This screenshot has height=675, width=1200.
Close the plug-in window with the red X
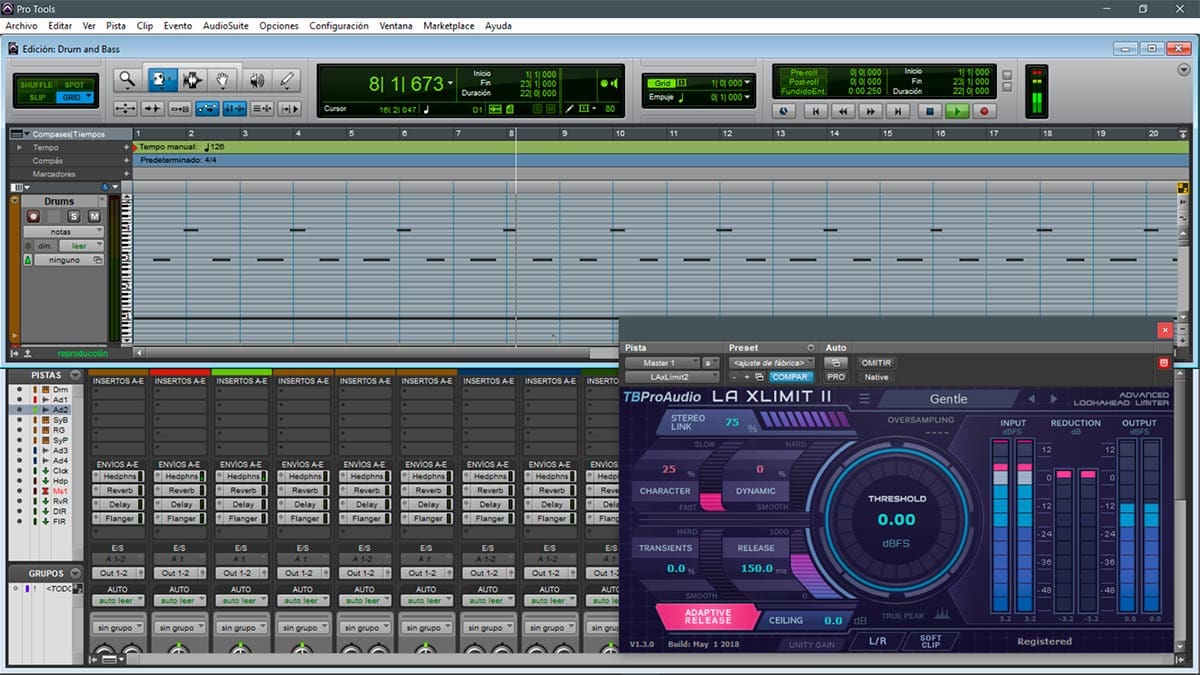(x=1164, y=329)
